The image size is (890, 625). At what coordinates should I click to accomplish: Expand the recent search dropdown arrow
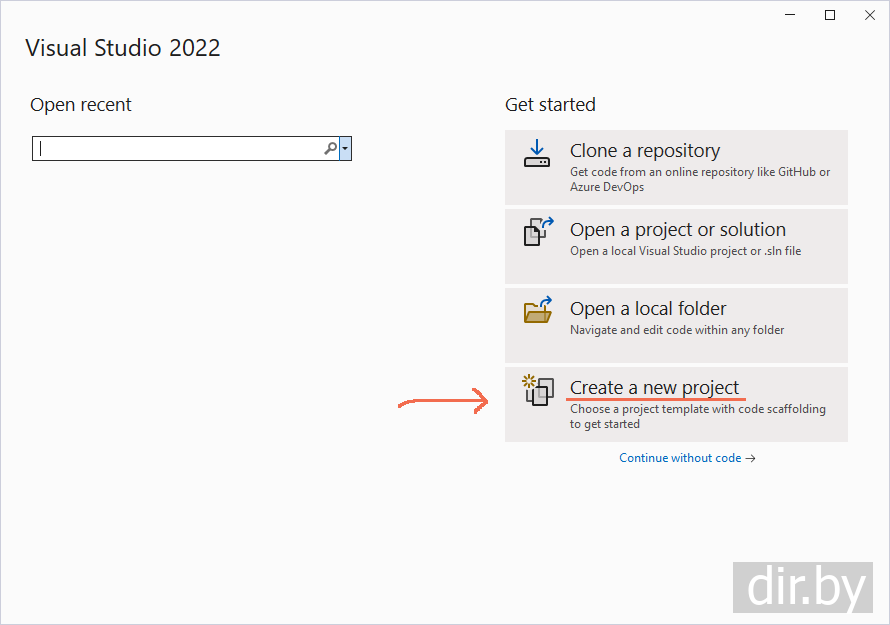tap(345, 149)
